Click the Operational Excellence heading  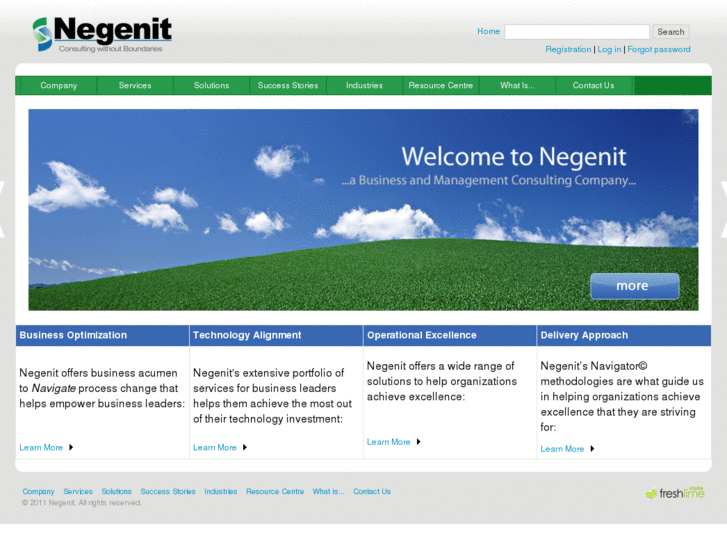pos(421,335)
